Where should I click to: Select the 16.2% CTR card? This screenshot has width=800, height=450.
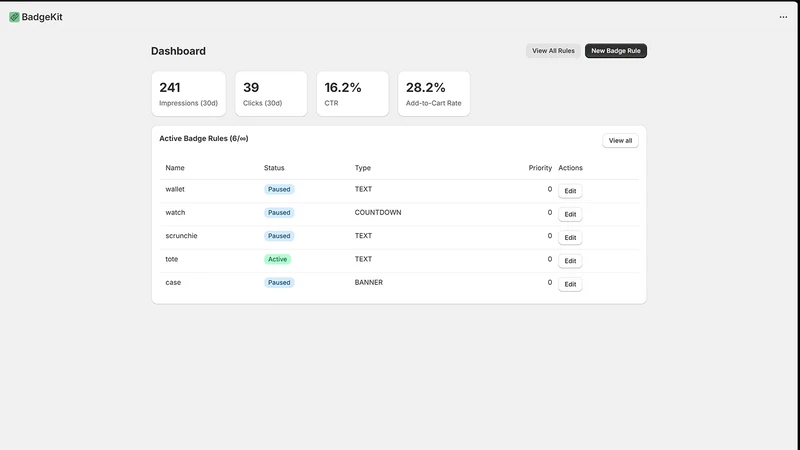(353, 94)
